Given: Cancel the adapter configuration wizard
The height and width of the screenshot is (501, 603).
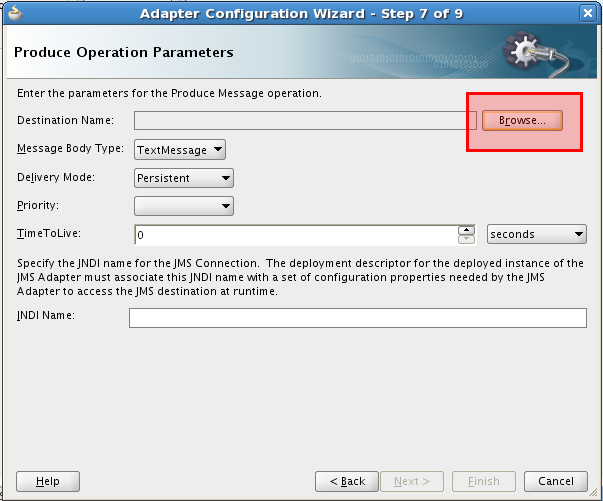Looking at the screenshot, I should (x=556, y=481).
